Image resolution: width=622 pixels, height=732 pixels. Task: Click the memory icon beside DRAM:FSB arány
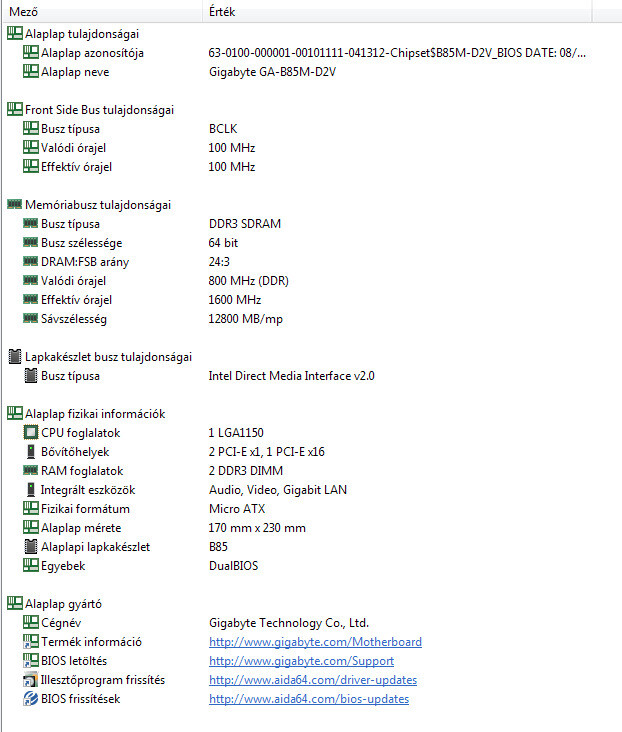[31, 261]
